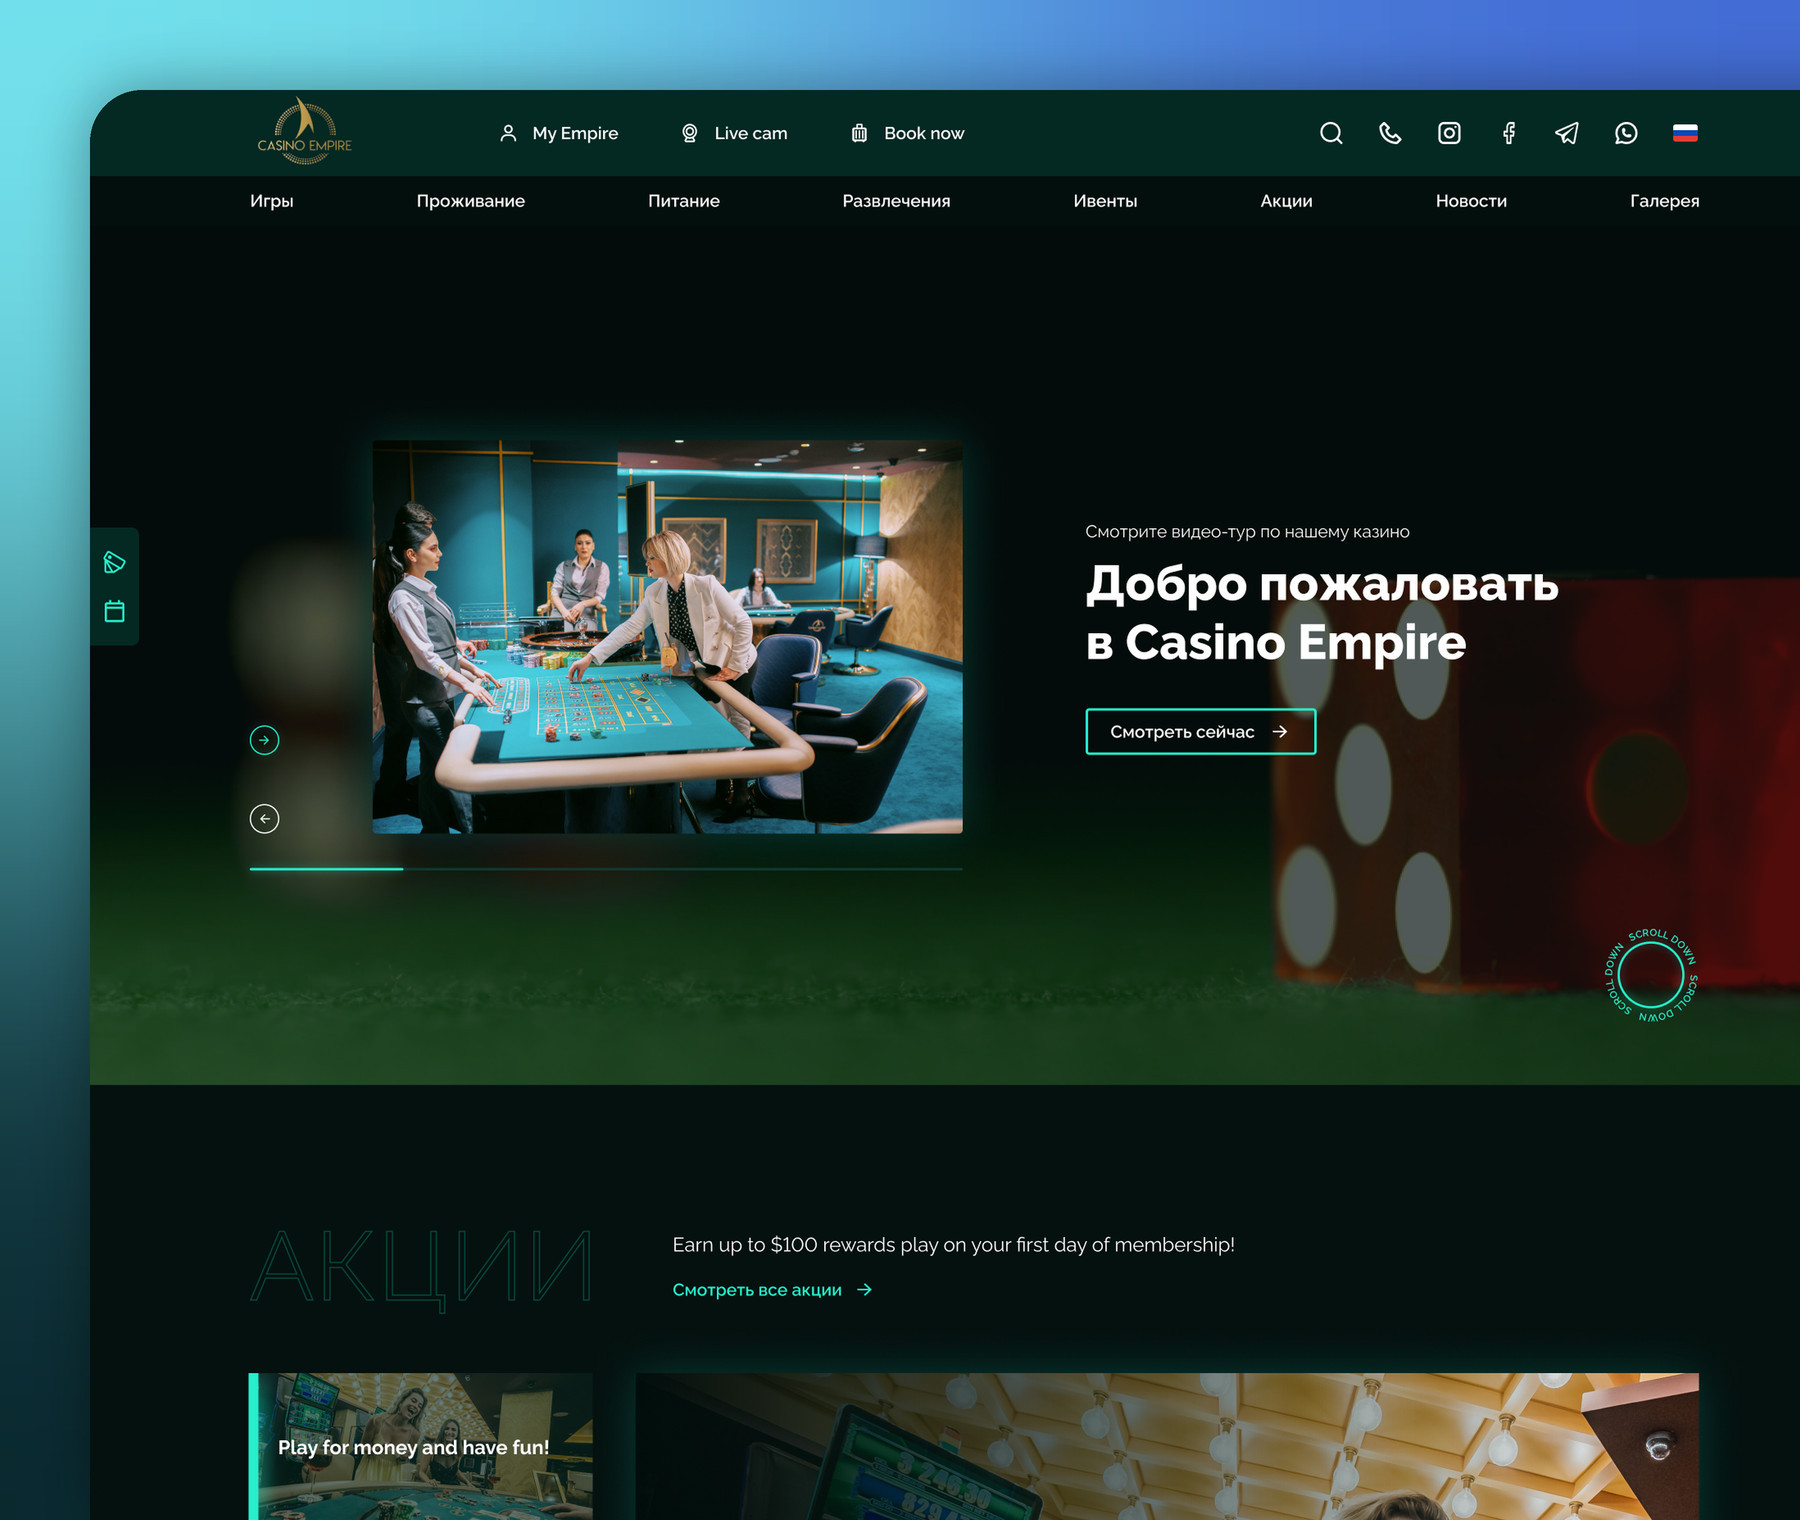The width and height of the screenshot is (1800, 1520).
Task: Click the Смотрите видео-тур по нашему казино text
Action: click(x=1247, y=532)
